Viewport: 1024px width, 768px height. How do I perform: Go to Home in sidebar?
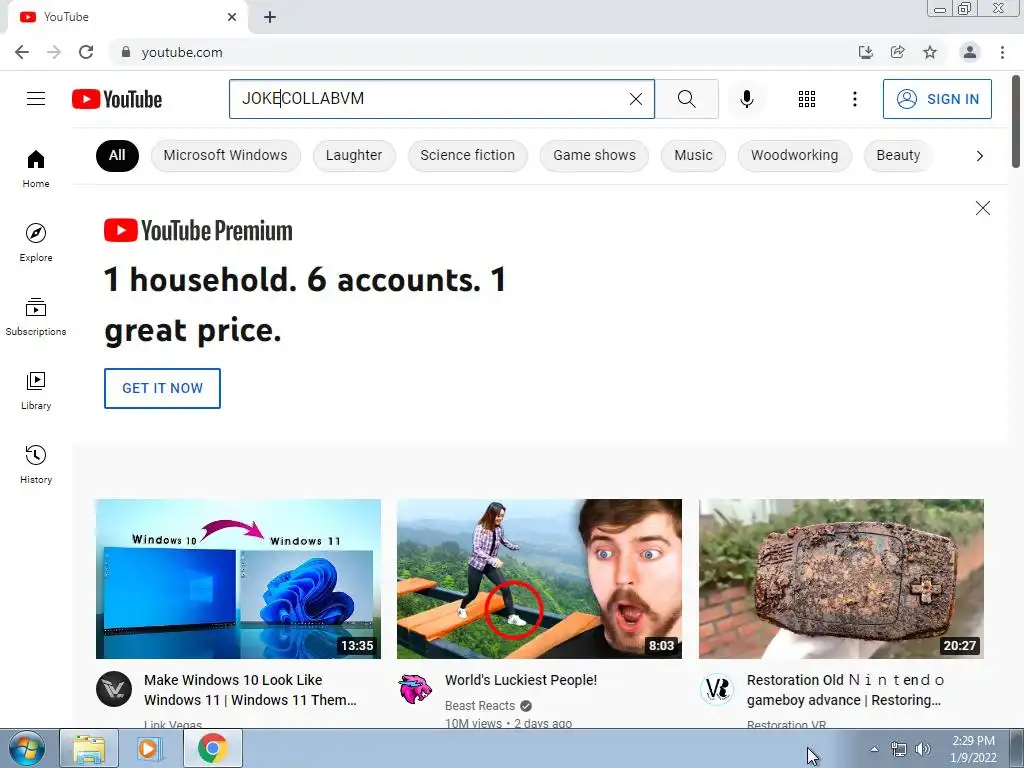coord(36,168)
